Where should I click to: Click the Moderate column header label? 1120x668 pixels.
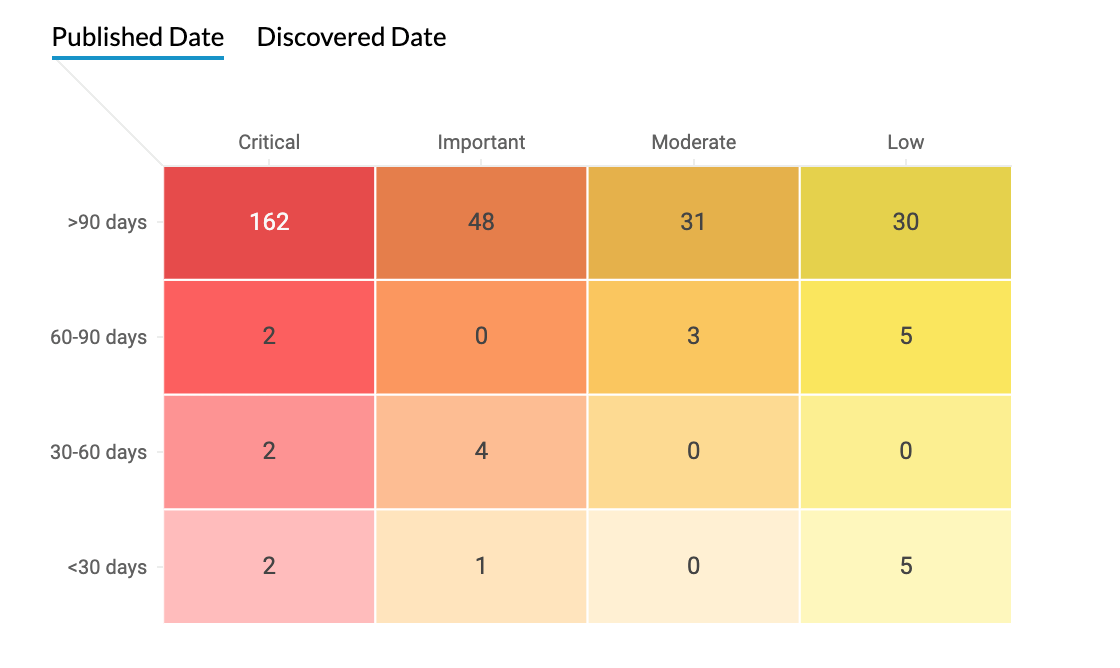693,142
